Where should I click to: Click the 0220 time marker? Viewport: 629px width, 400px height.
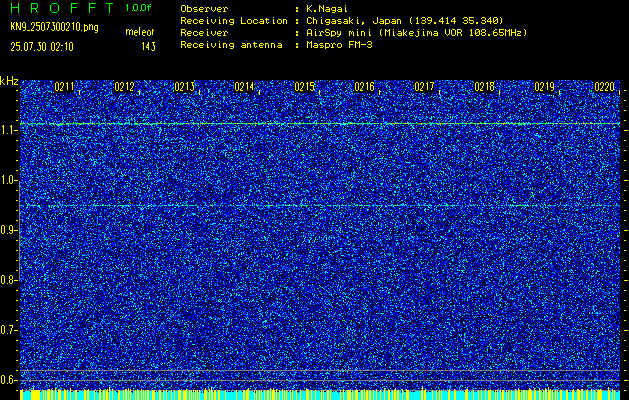click(x=605, y=87)
